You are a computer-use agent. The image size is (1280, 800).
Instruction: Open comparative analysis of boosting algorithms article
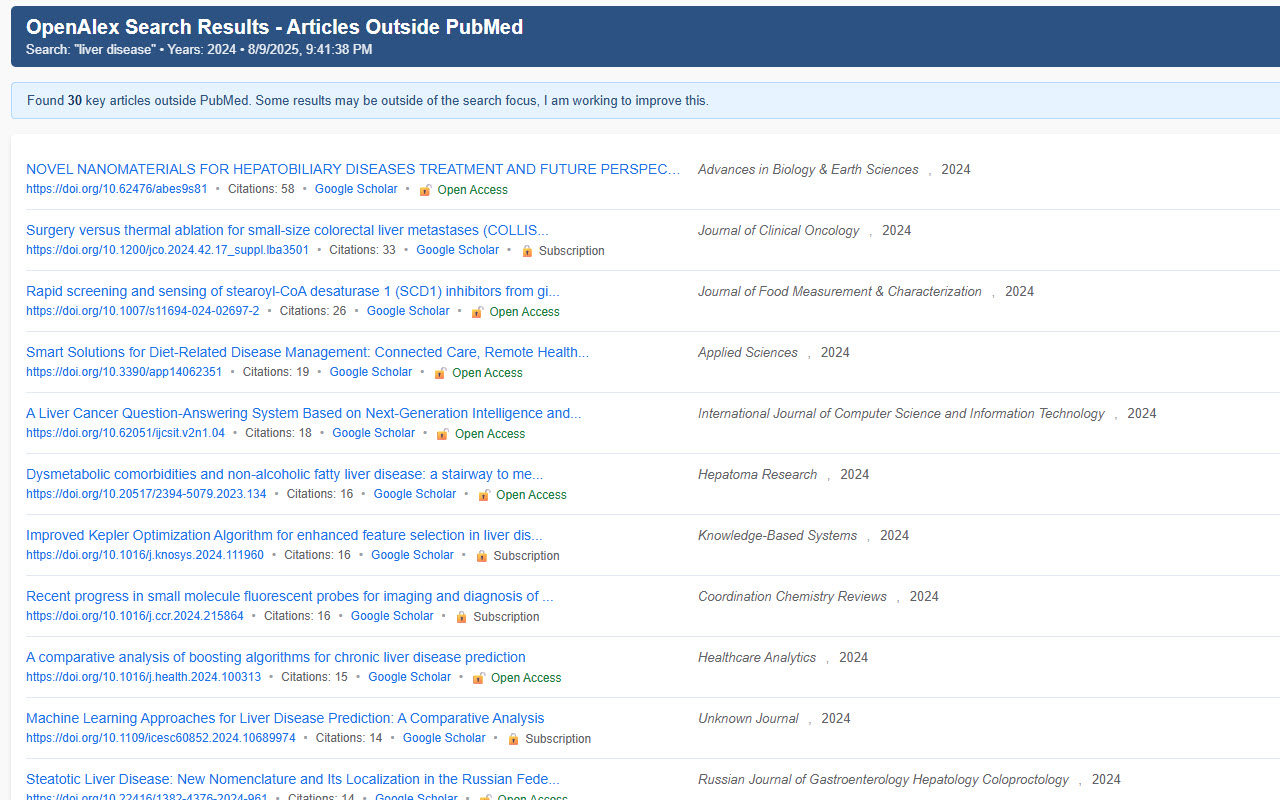point(276,657)
